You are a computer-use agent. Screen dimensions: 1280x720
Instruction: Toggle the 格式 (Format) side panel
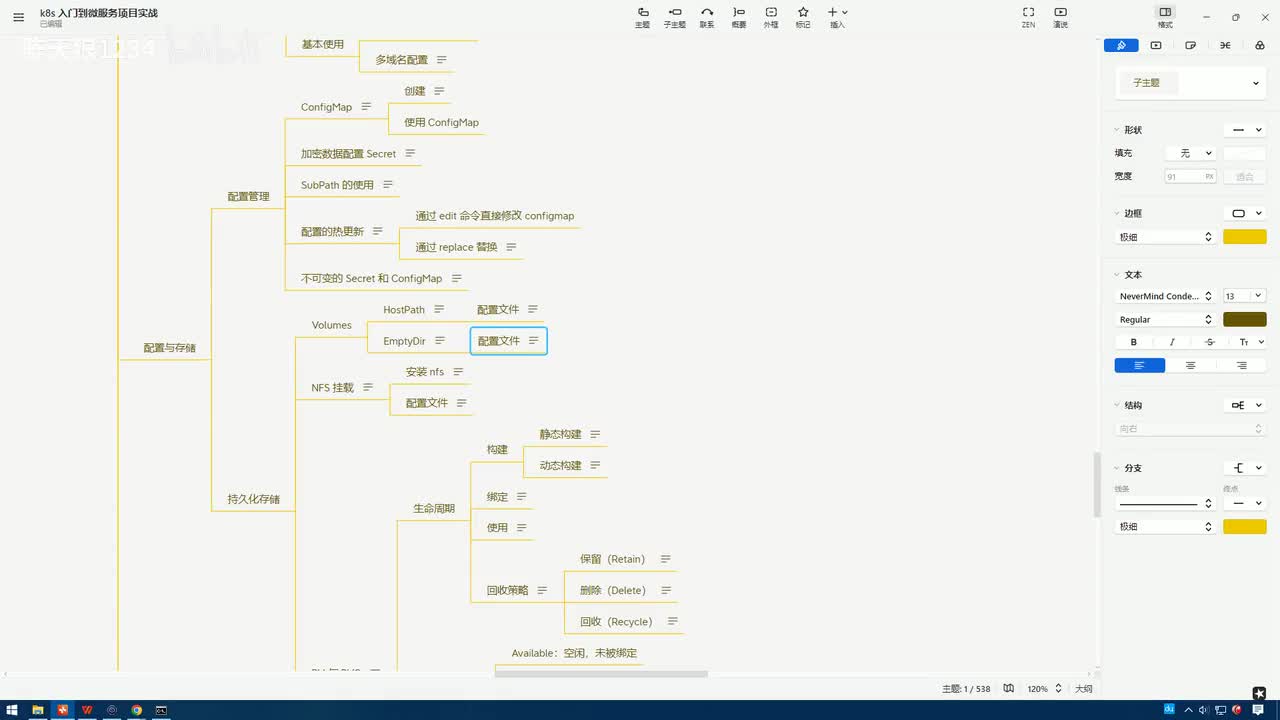click(1165, 17)
